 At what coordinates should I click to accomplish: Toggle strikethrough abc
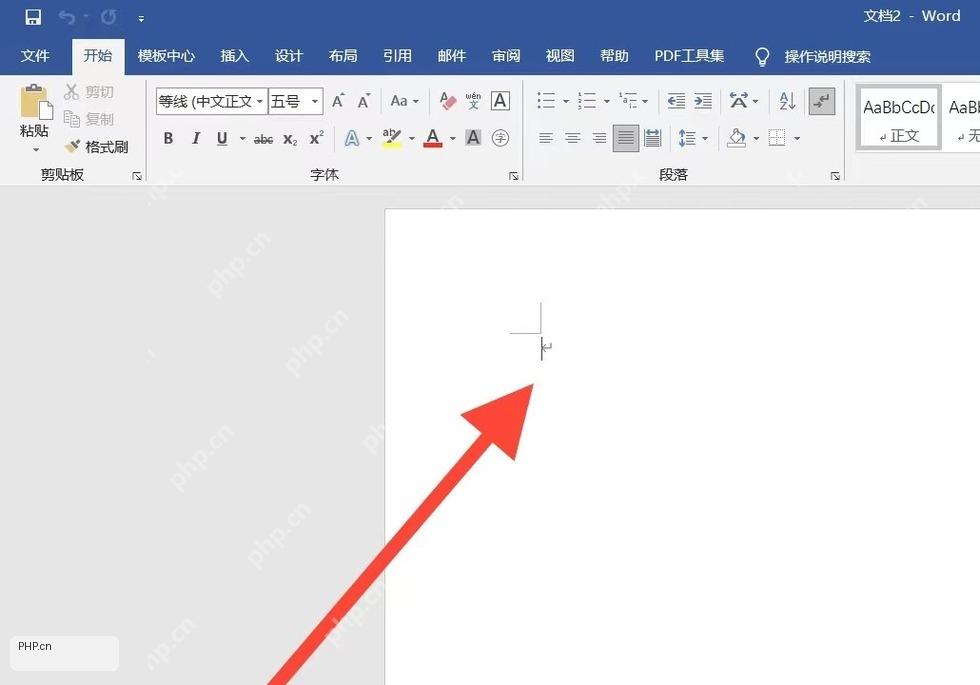coord(263,139)
